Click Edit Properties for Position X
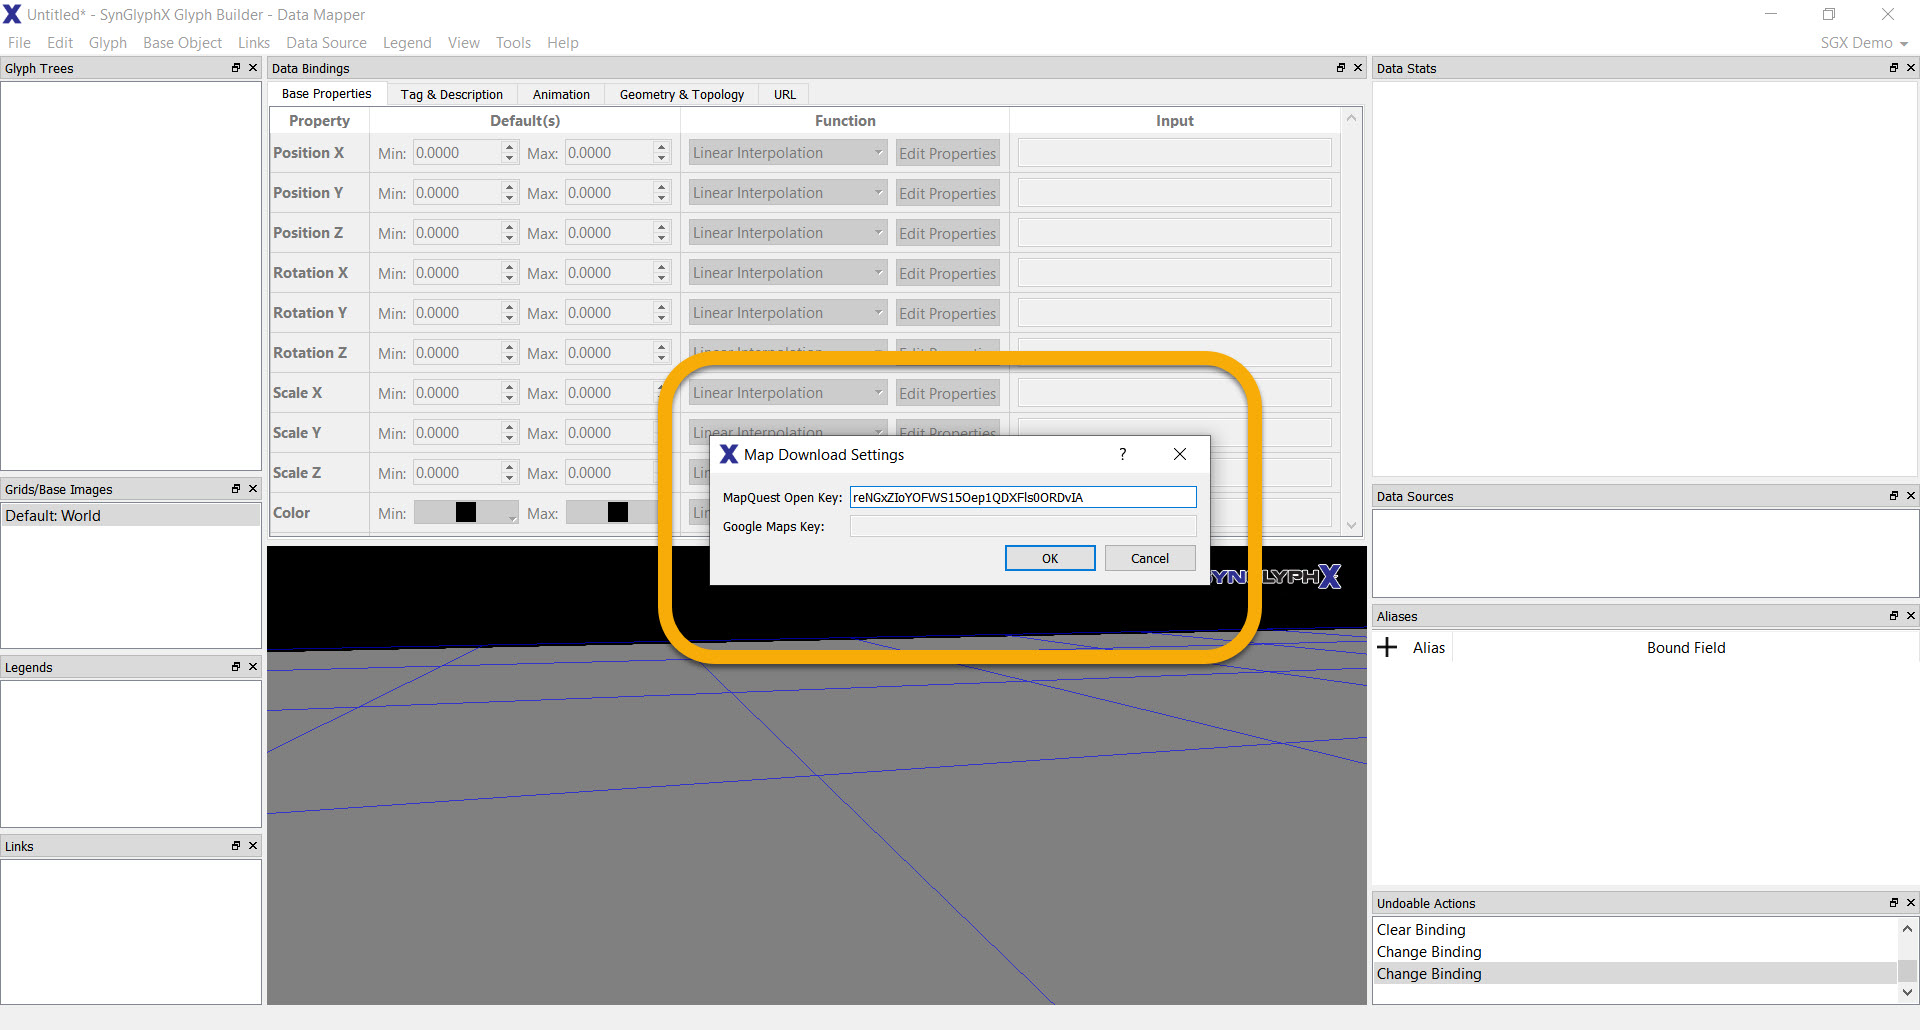1920x1030 pixels. (x=948, y=153)
